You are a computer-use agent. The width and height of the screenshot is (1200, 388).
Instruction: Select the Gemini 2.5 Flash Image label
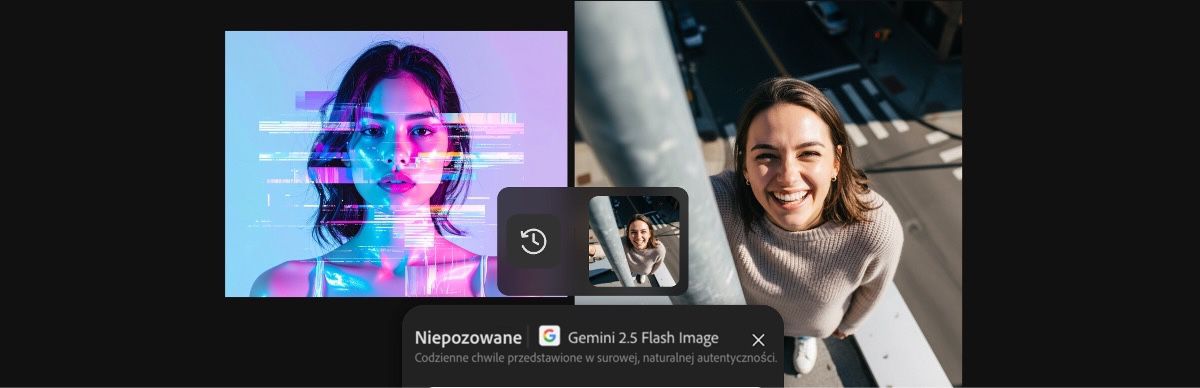[643, 337]
